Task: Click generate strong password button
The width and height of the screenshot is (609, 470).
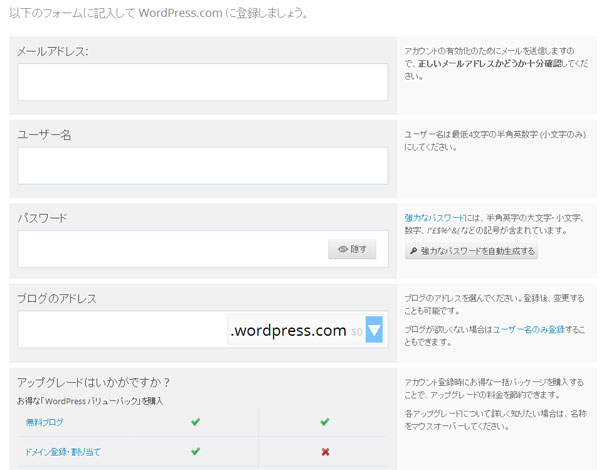Action: tap(472, 251)
